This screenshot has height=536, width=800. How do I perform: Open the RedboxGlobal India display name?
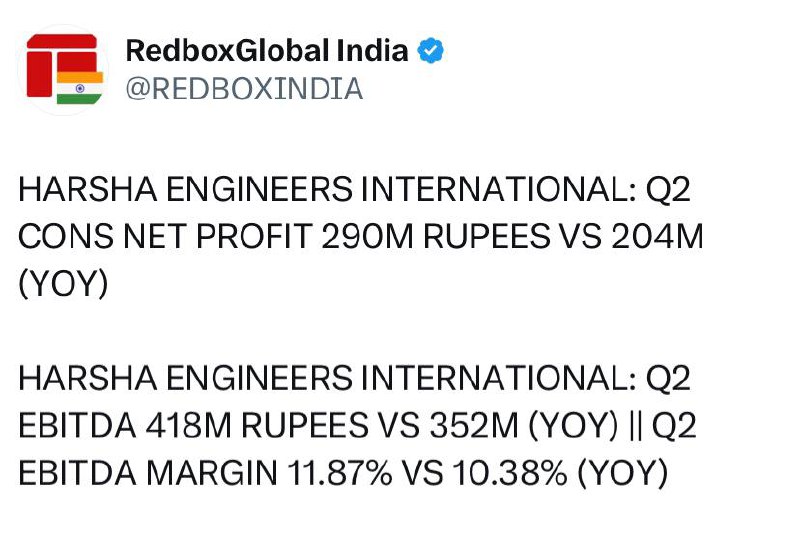[x=267, y=50]
